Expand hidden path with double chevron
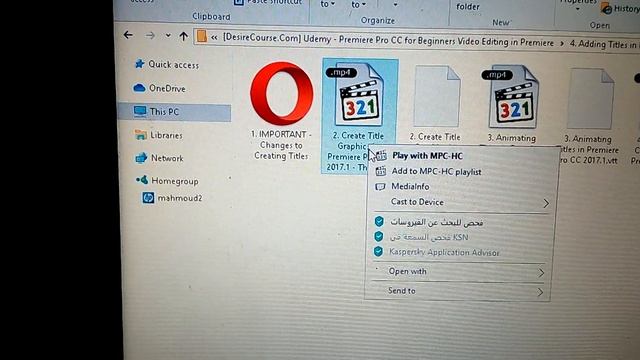 pos(214,38)
